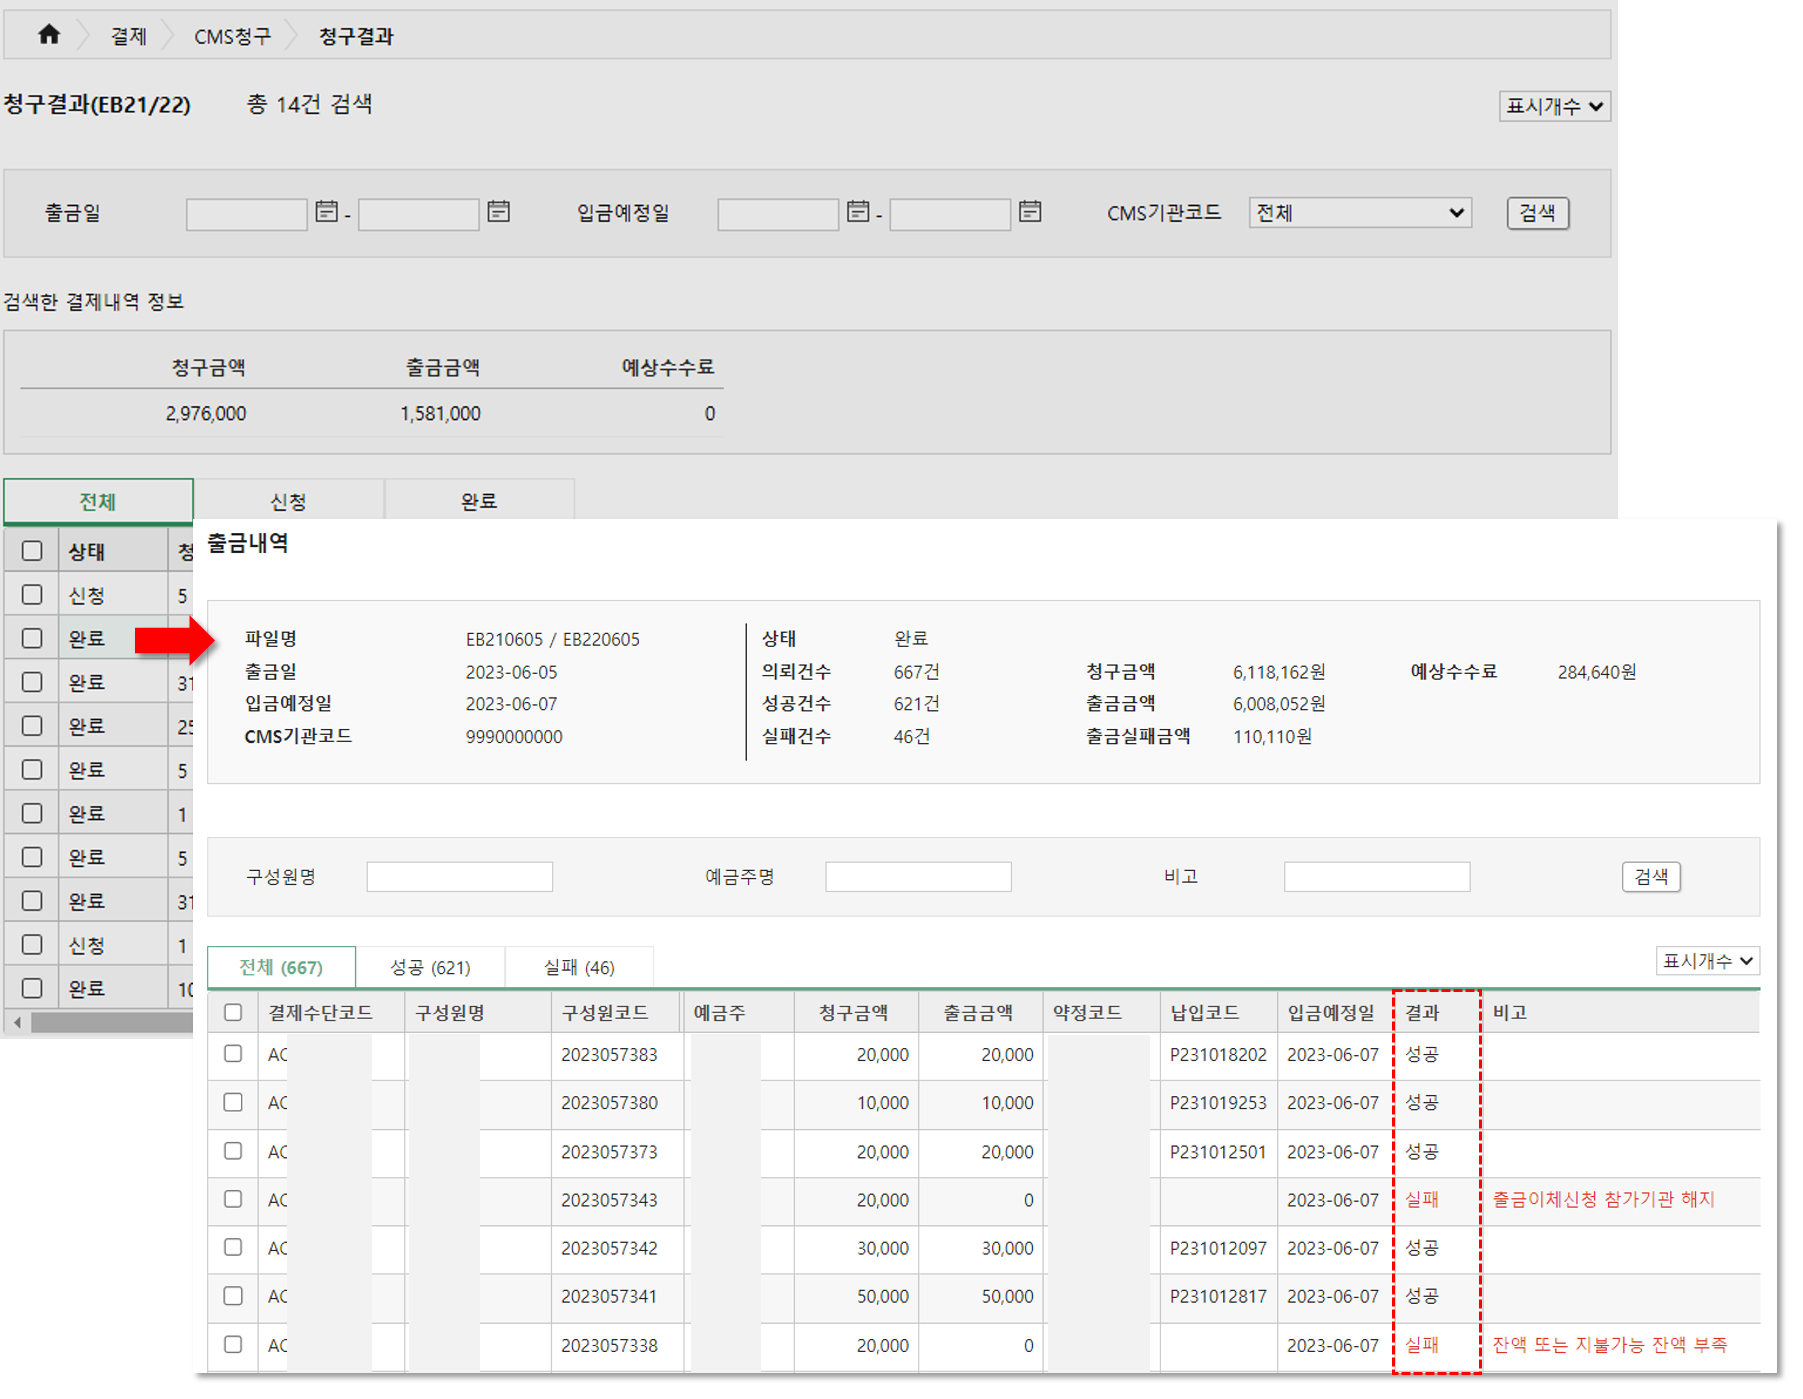Viewport: 1803px width, 1399px height.
Task: Click the horizontal scrollbar left arrow
Action: coord(16,1022)
